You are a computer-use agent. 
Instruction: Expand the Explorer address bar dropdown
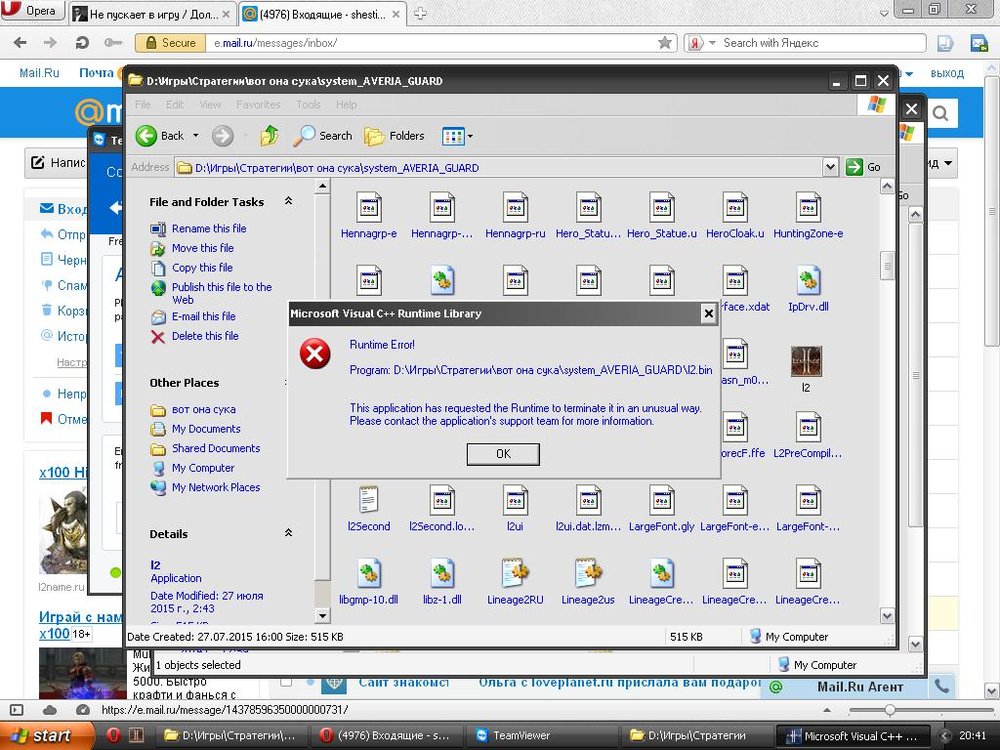[830, 167]
